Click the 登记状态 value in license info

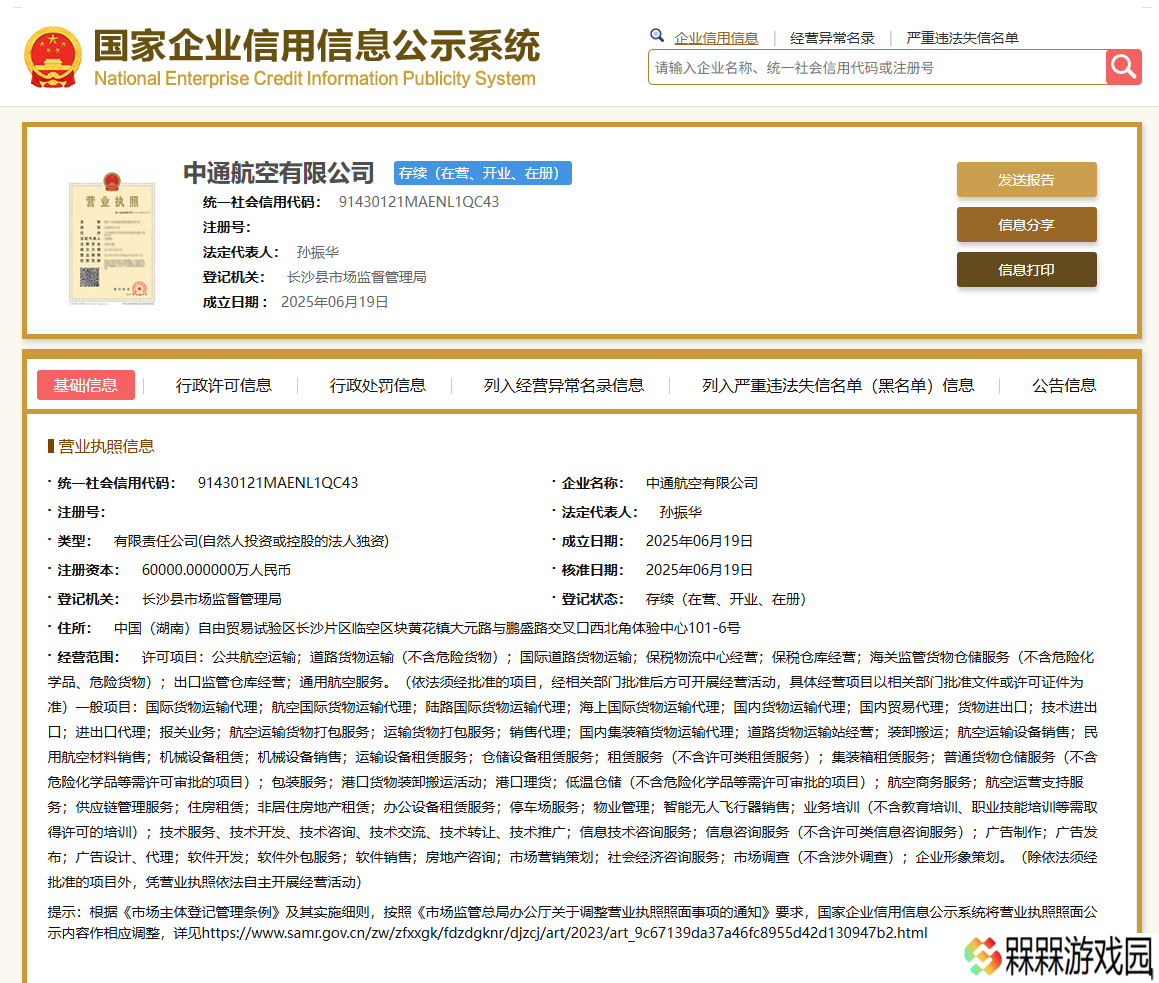(725, 599)
